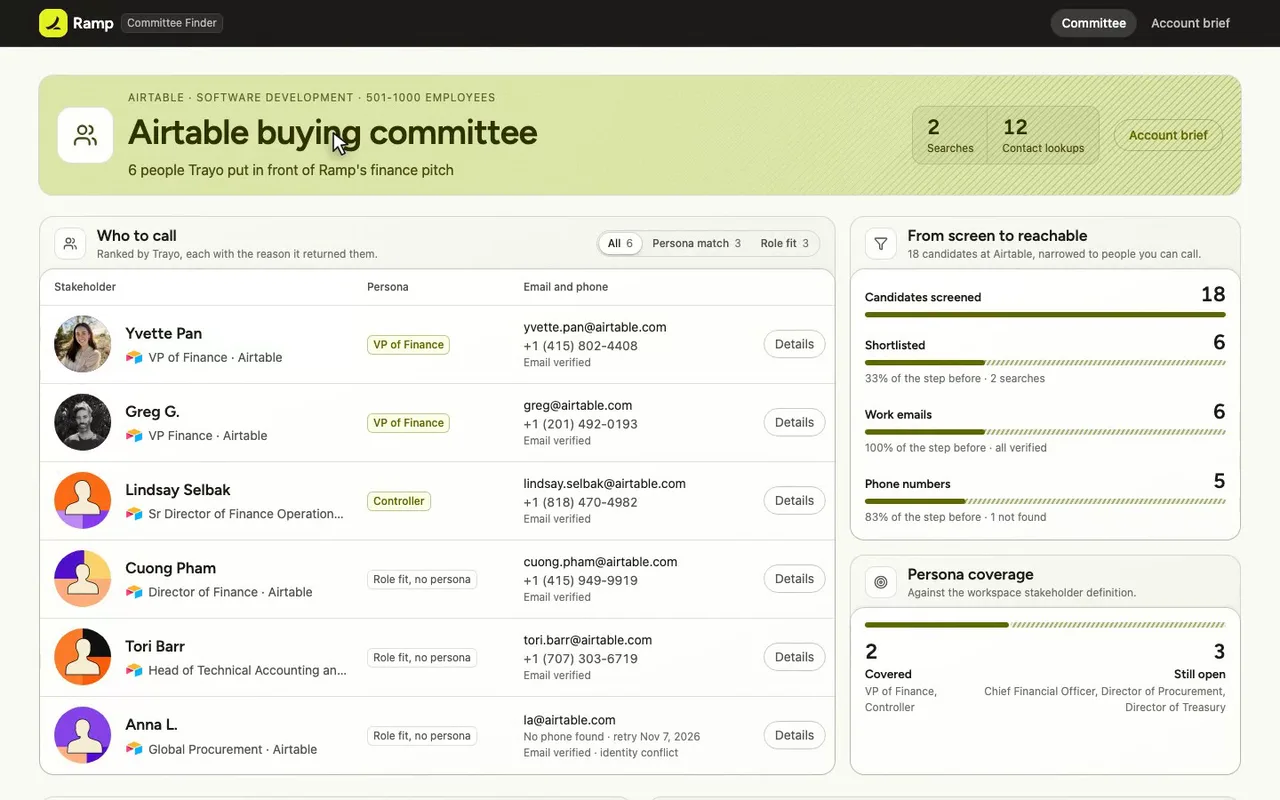Click email tori.barr@airtable.com

pyautogui.click(x=588, y=640)
